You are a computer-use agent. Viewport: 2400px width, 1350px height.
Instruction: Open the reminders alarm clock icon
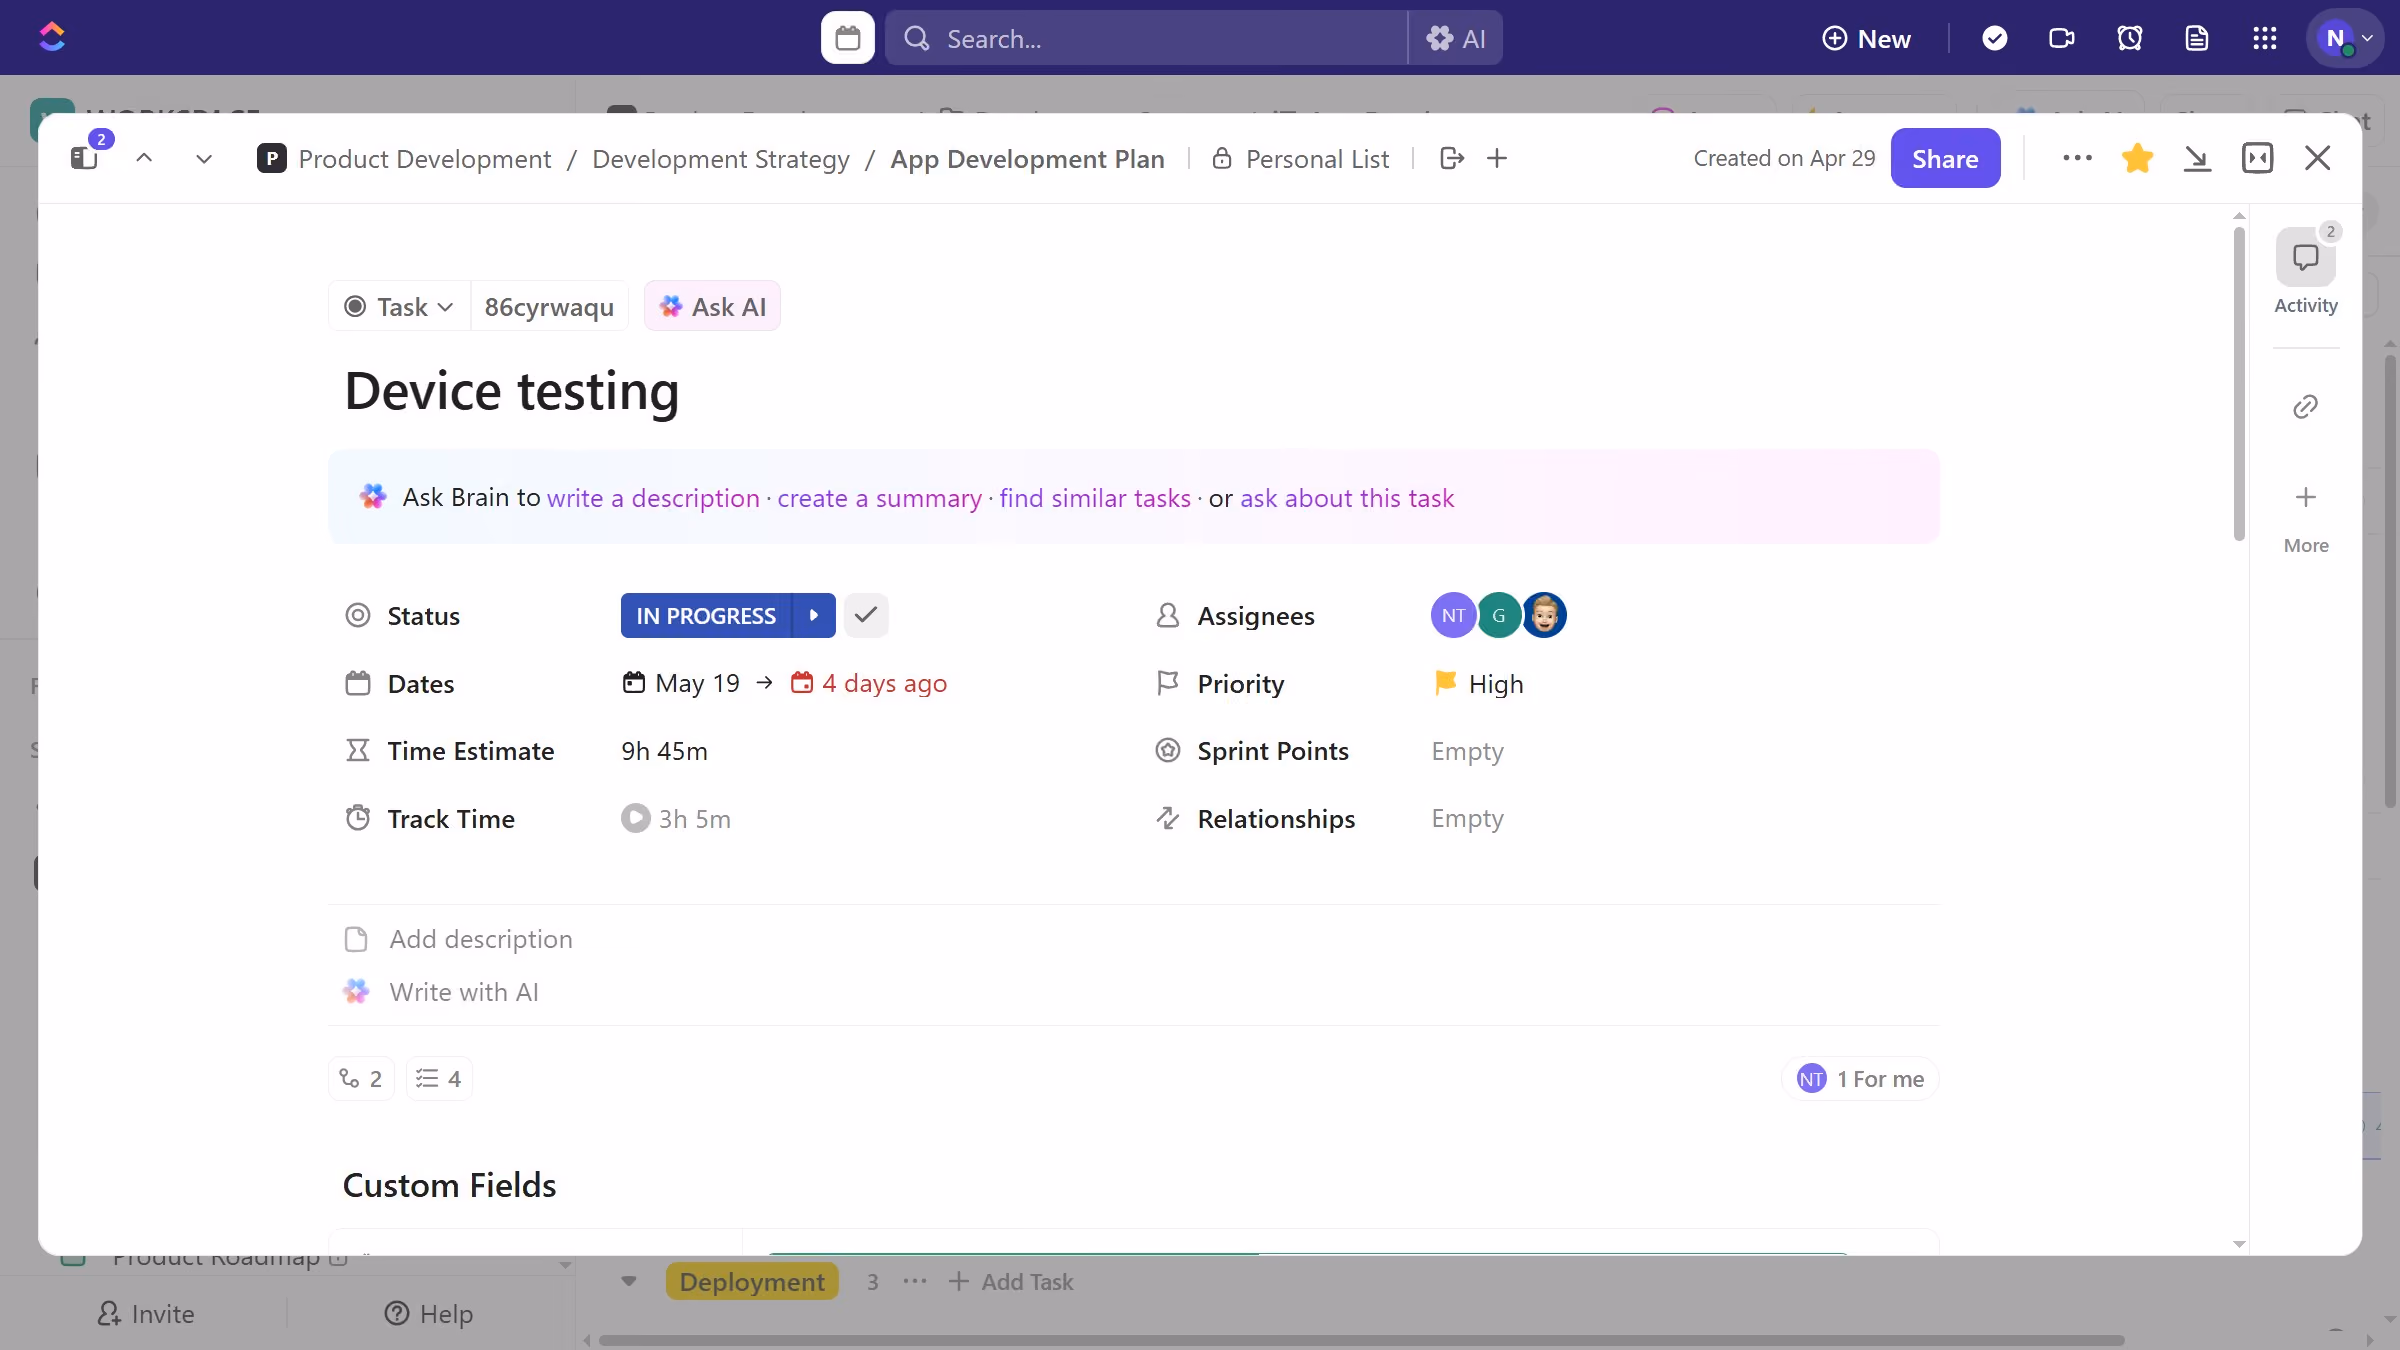[2129, 38]
